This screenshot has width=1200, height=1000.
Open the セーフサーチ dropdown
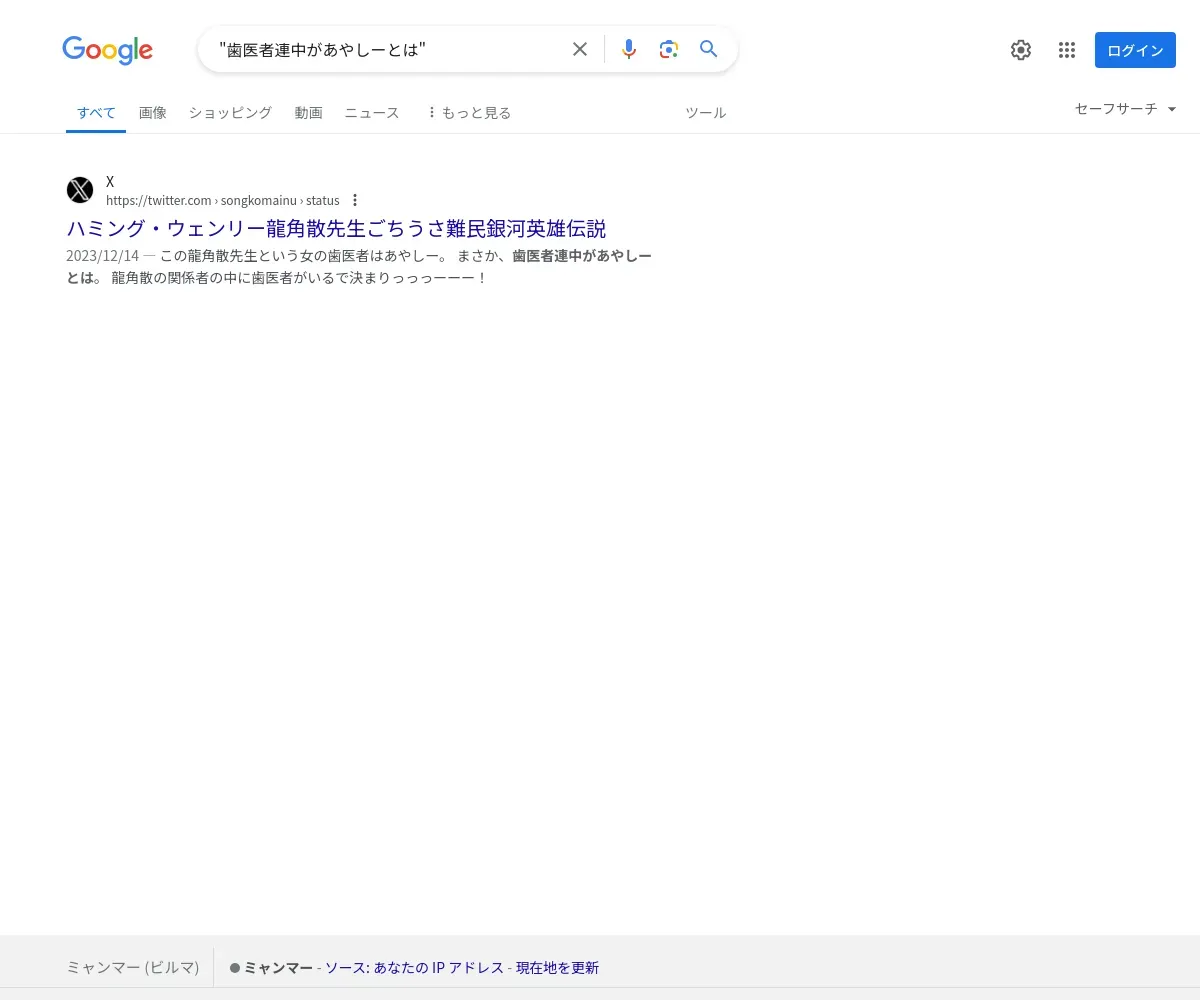point(1125,109)
